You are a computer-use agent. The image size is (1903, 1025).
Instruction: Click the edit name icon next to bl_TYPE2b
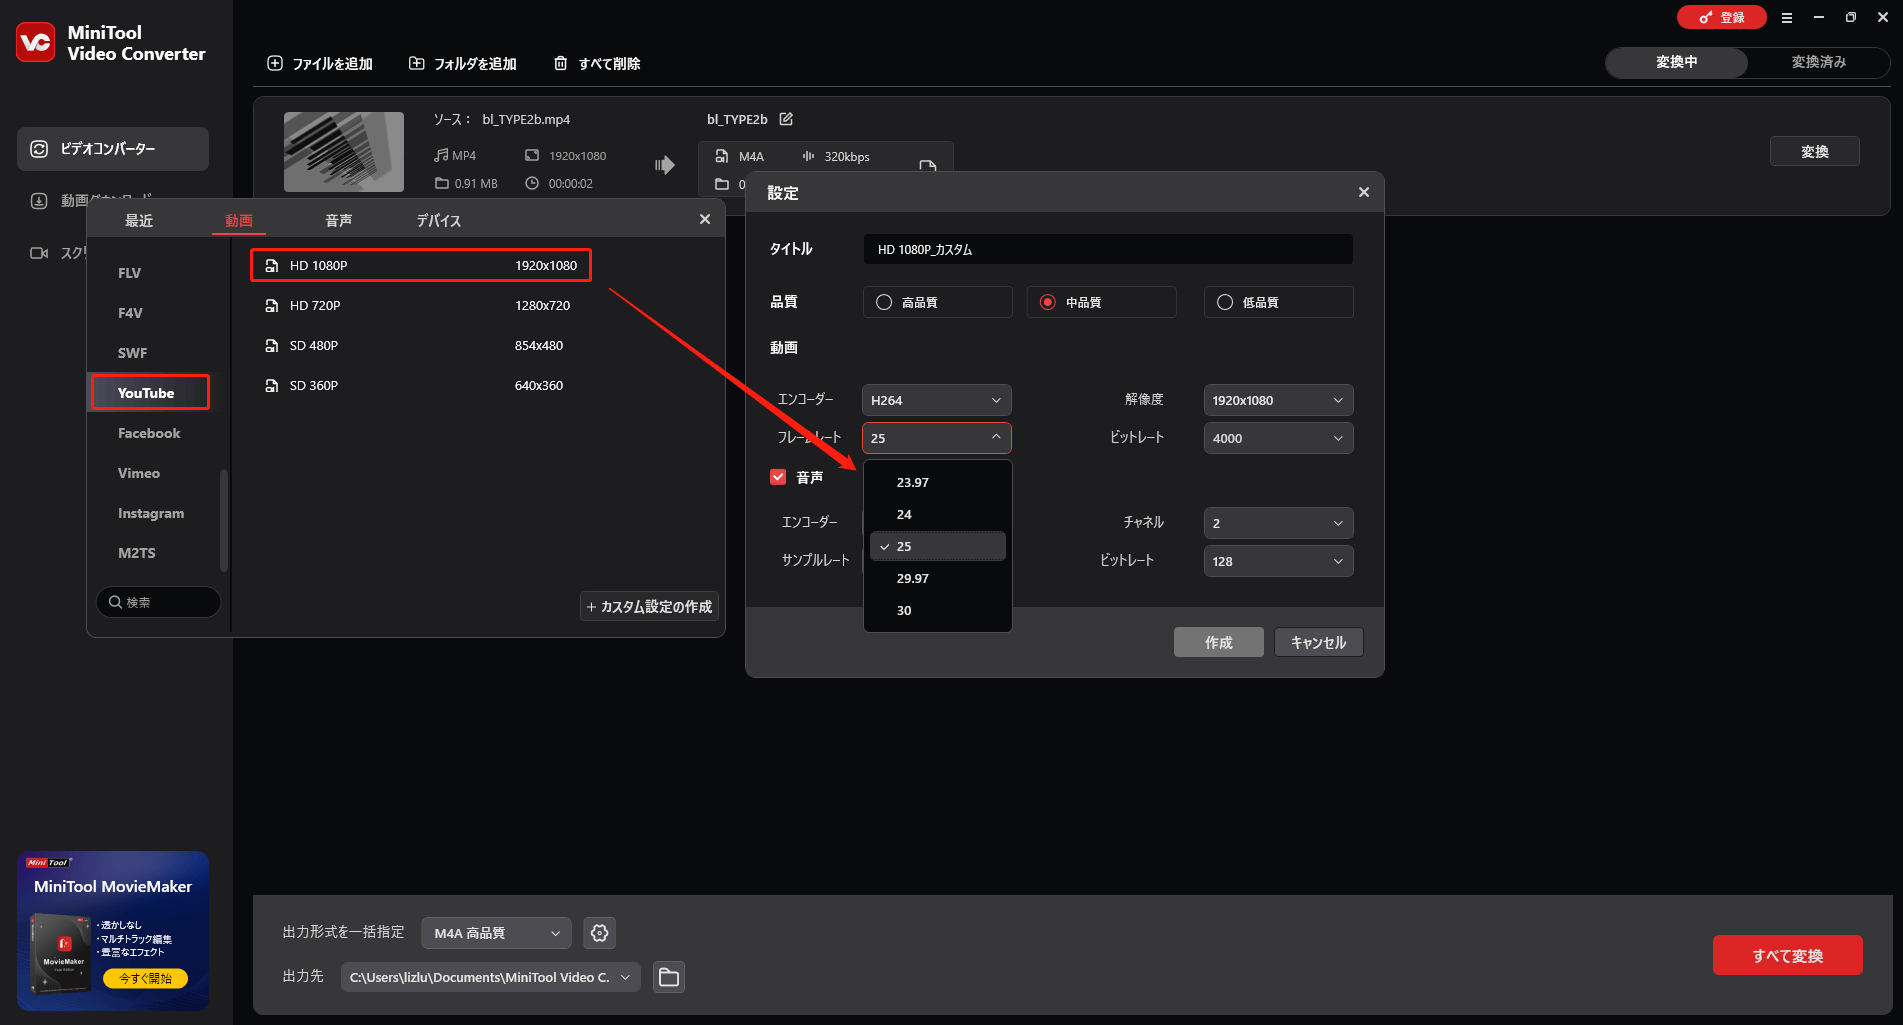point(786,119)
